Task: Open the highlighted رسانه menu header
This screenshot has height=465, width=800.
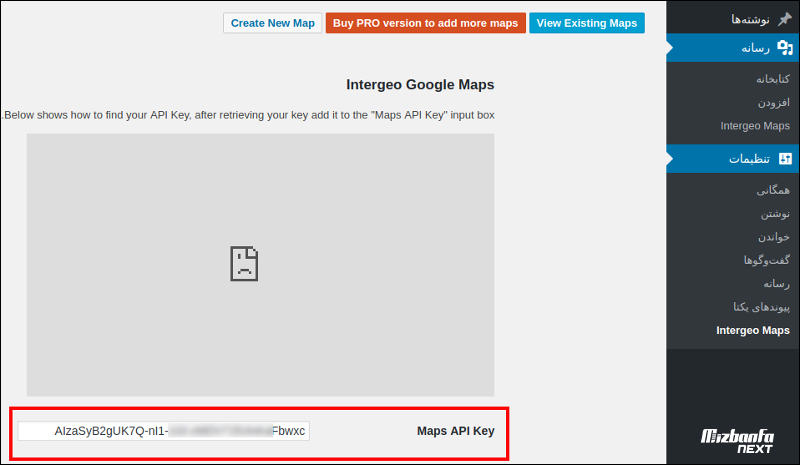Action: [x=733, y=48]
